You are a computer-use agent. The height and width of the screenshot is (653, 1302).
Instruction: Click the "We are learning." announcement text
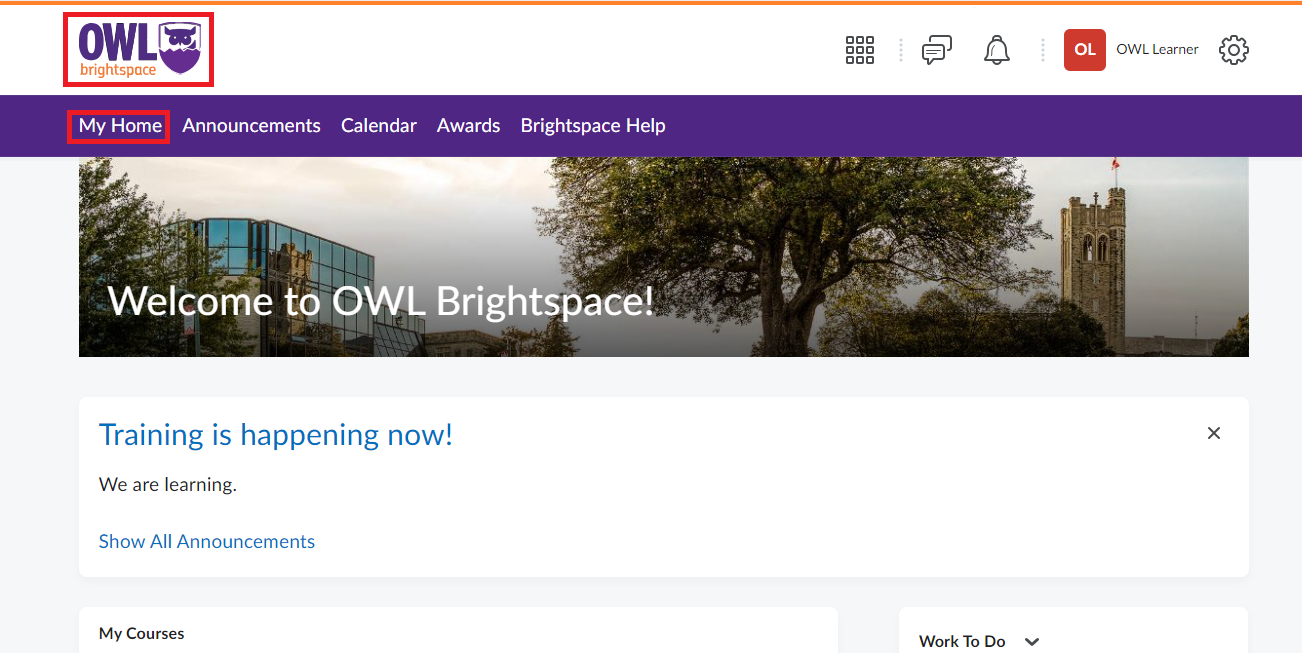click(167, 486)
